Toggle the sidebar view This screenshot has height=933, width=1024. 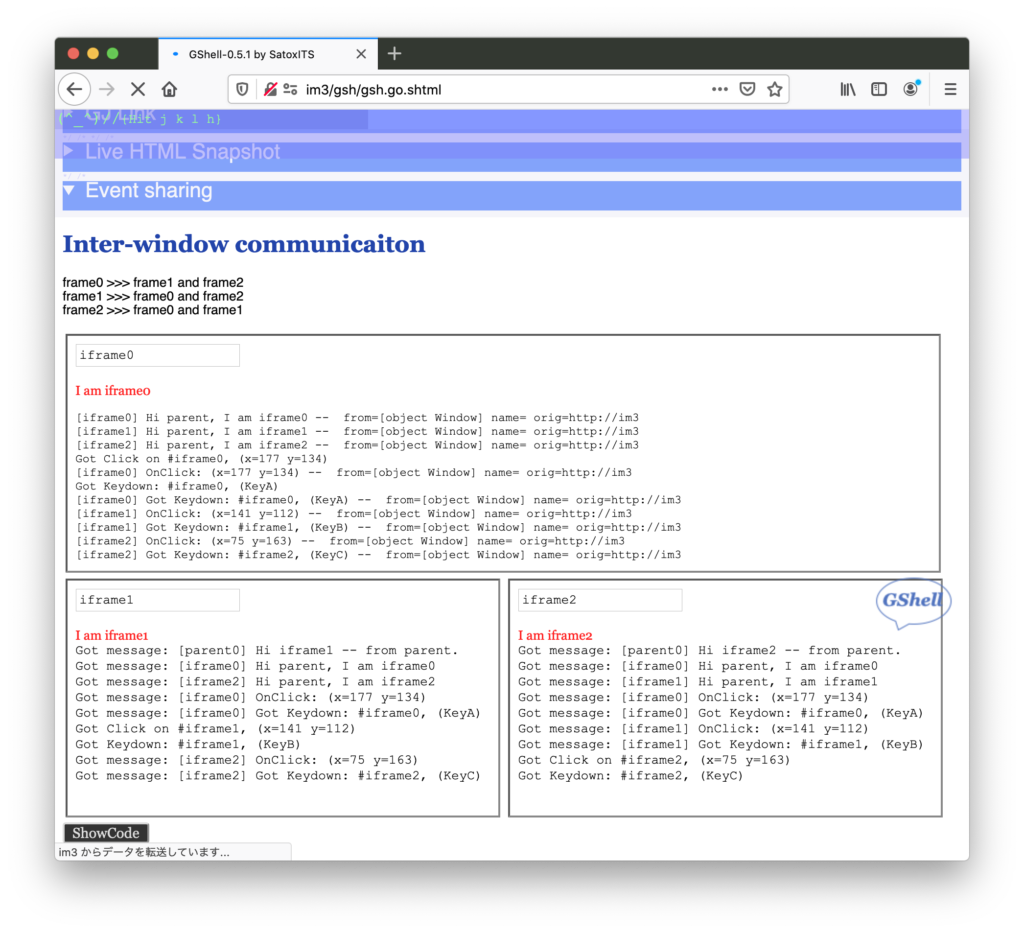(x=879, y=89)
